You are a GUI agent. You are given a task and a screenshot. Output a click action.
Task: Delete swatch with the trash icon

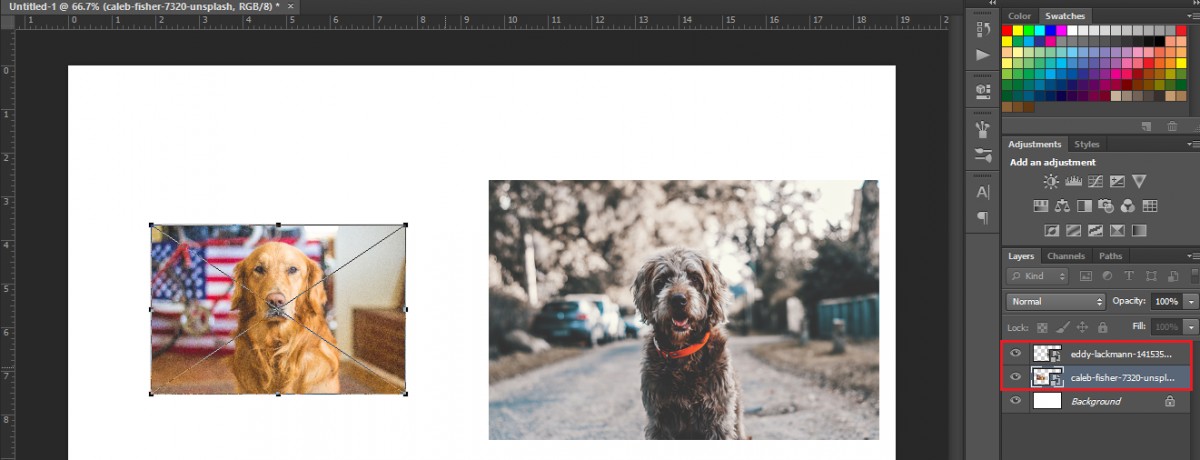tap(1172, 126)
